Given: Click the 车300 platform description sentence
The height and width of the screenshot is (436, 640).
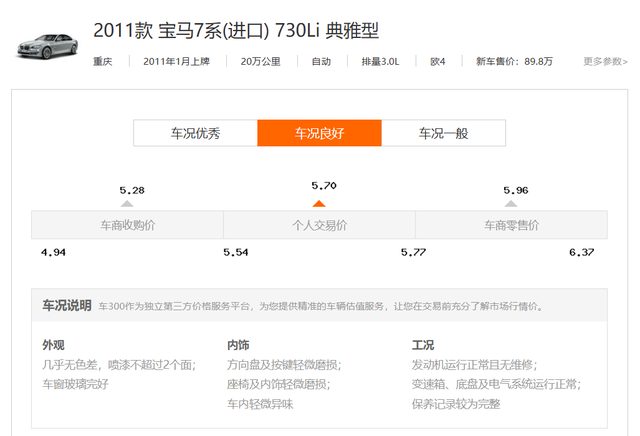Looking at the screenshot, I should pyautogui.click(x=321, y=306).
